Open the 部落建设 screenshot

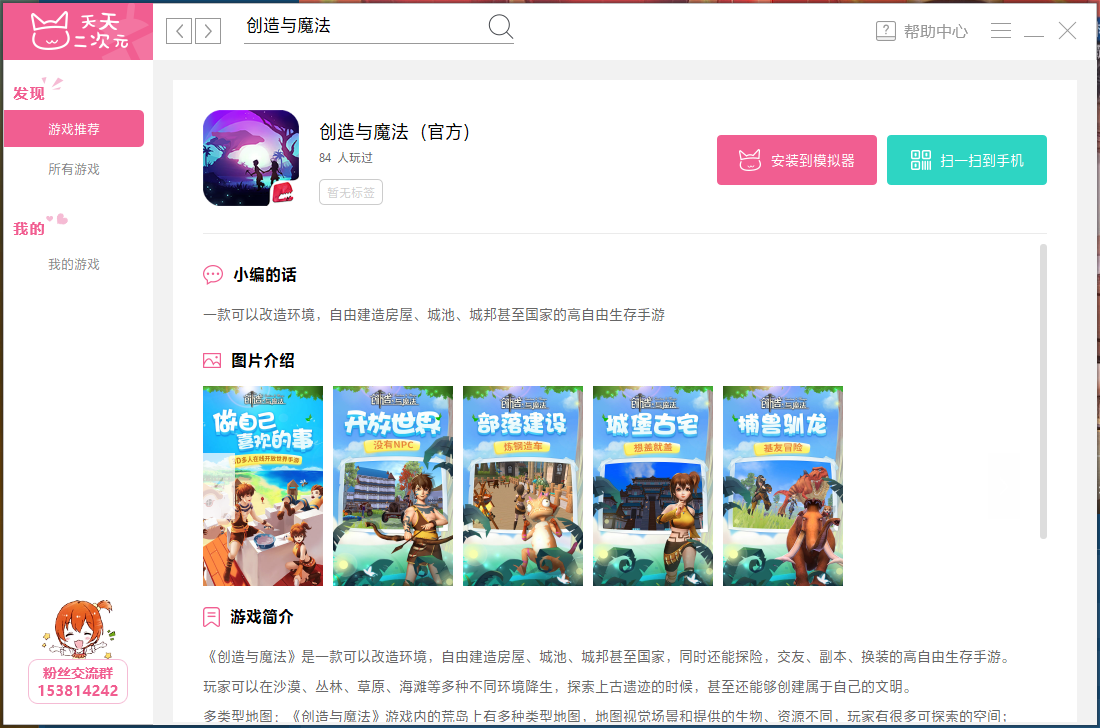tap(523, 486)
